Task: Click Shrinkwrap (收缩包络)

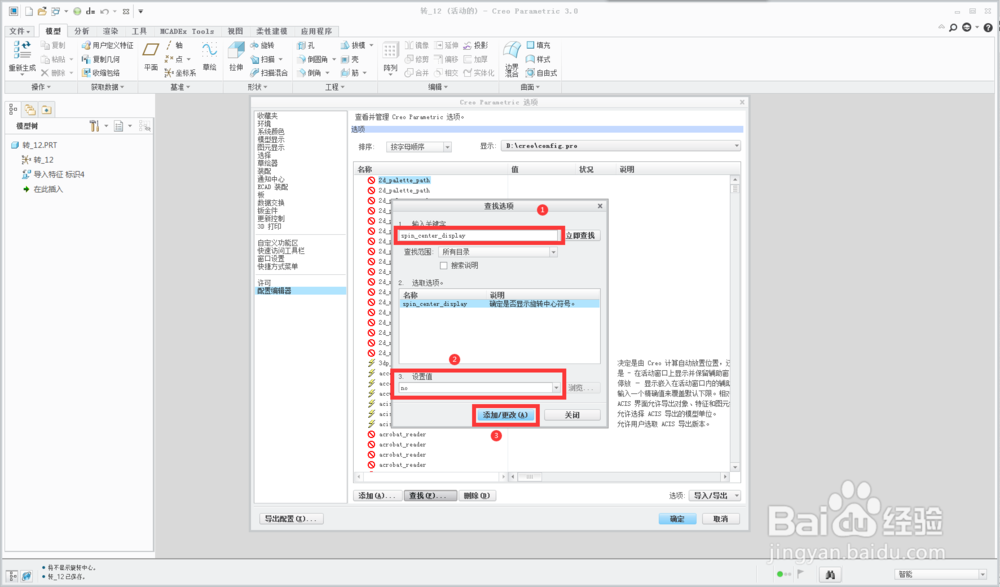Action: pyautogui.click(x=101, y=73)
